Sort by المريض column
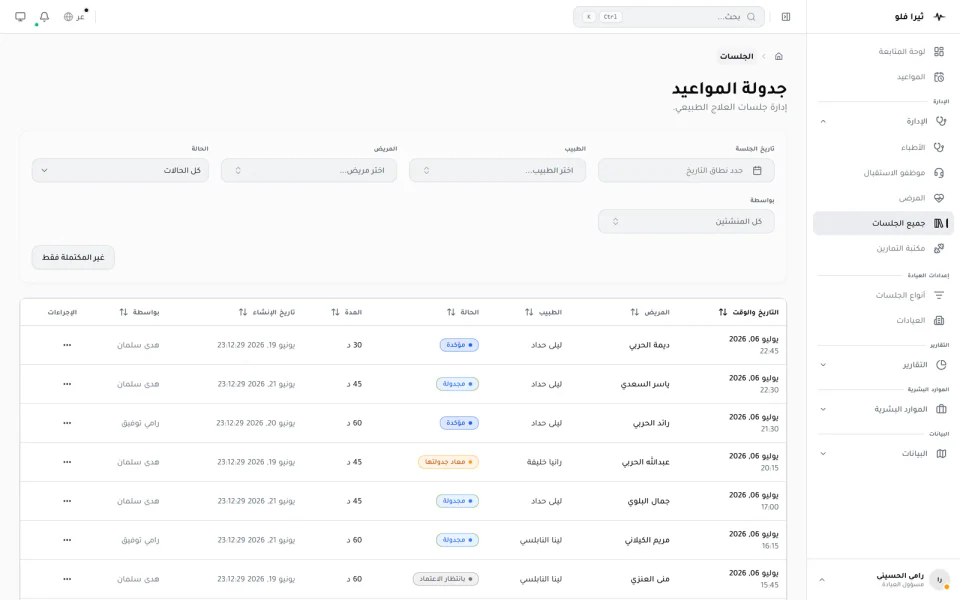Screen dimensions: 960x600 pos(650,312)
